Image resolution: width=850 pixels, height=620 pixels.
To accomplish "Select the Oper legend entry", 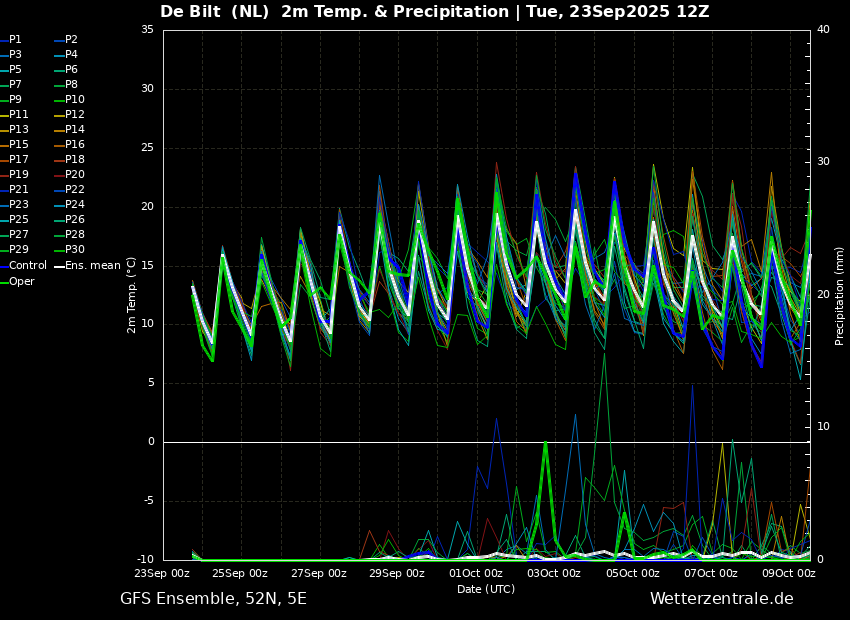I will 22,281.
